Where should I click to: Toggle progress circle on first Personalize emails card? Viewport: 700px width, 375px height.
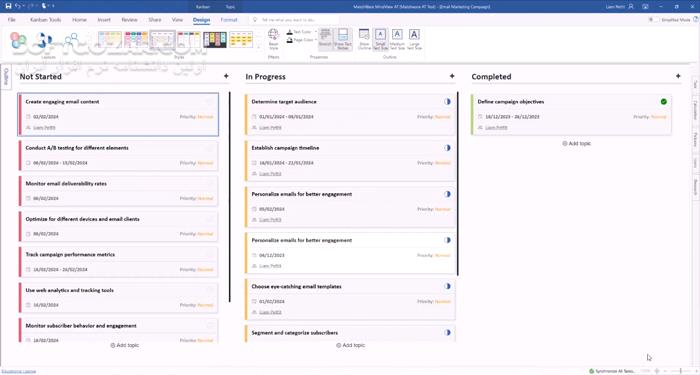[x=447, y=194]
